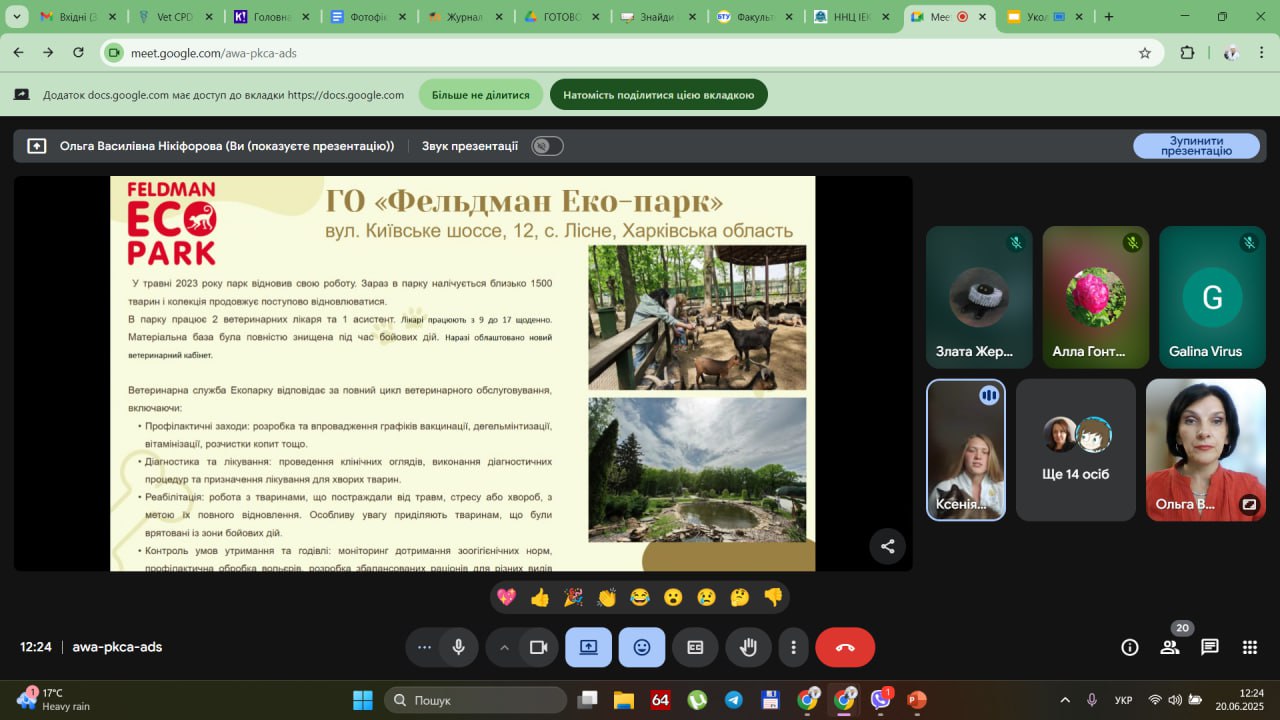Open tab search dropdown in Chrome
The image size is (1280, 720).
click(x=16, y=17)
